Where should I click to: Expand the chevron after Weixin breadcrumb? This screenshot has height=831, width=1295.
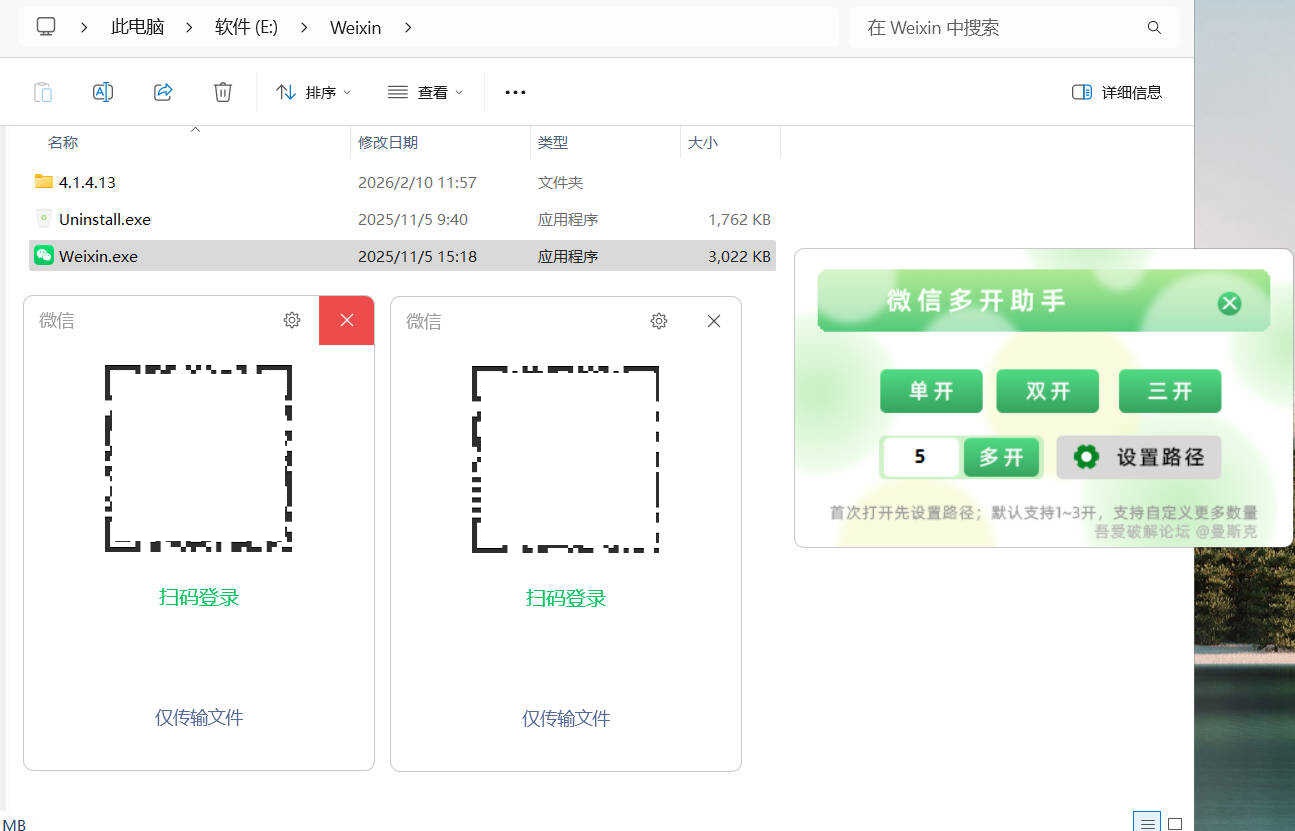tap(407, 27)
